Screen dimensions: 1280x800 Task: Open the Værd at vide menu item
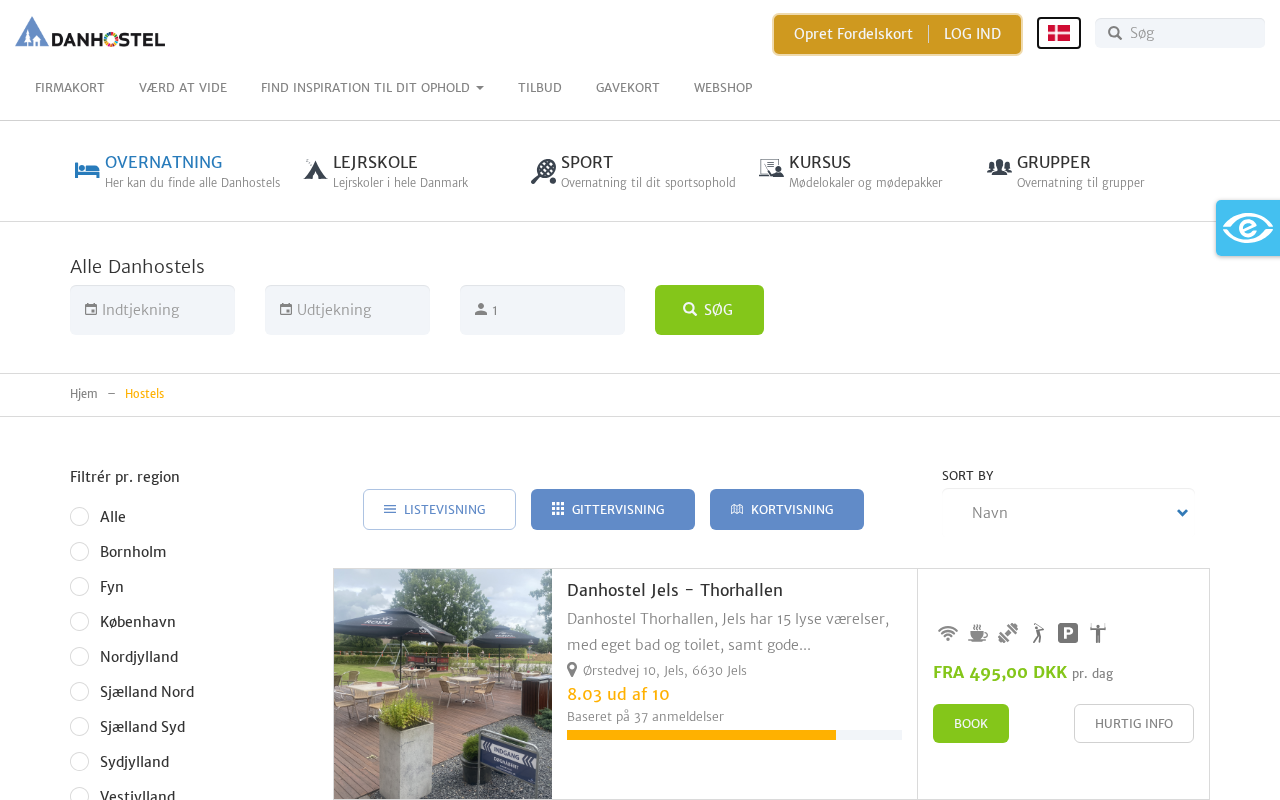coord(183,88)
